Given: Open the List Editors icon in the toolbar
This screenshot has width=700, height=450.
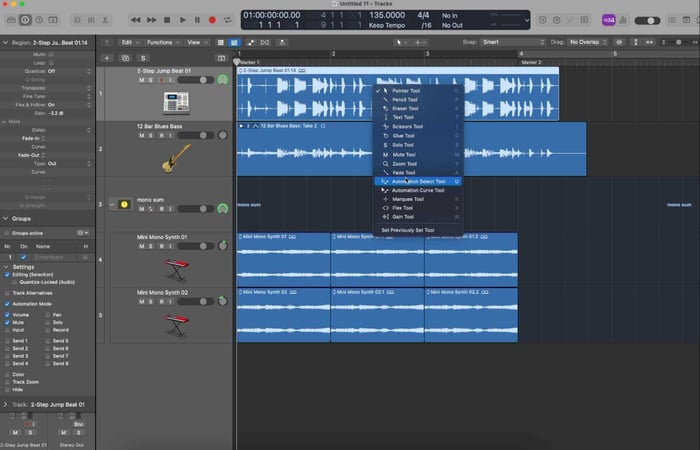Looking at the screenshot, I should (x=672, y=20).
